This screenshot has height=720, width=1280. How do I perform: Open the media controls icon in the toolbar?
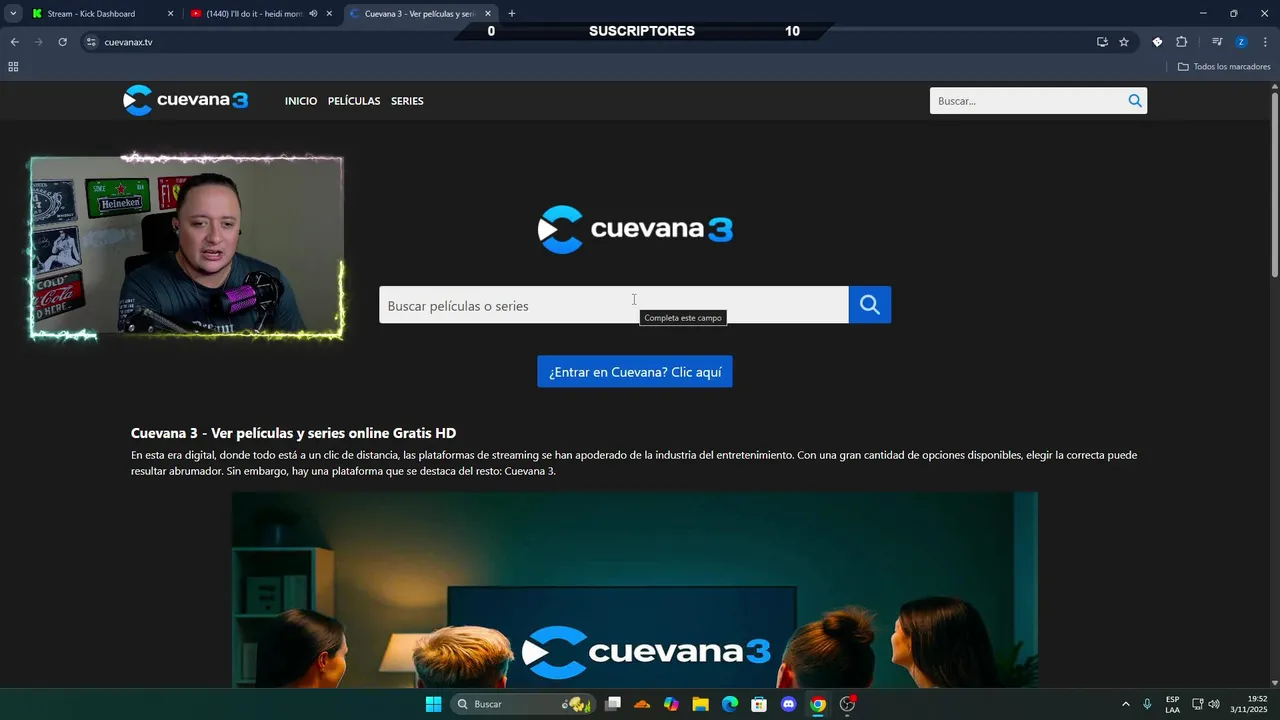click(x=1217, y=42)
